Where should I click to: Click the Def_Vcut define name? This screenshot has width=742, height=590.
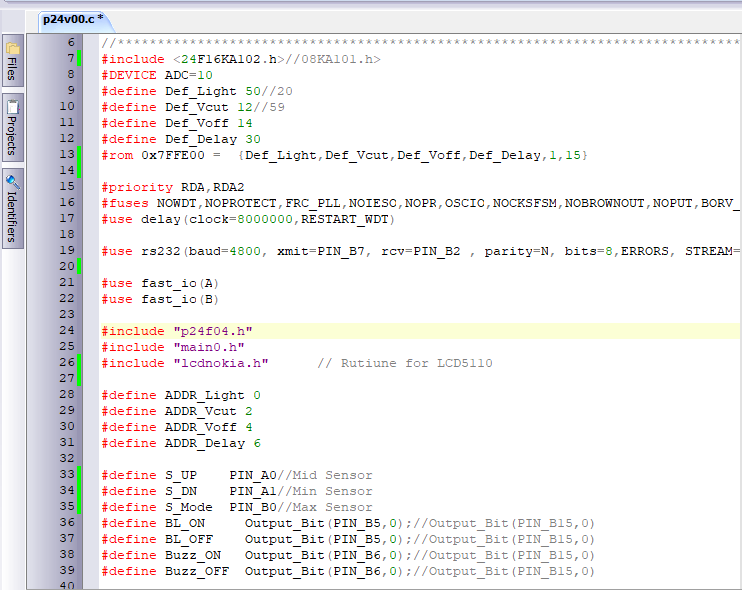click(196, 107)
